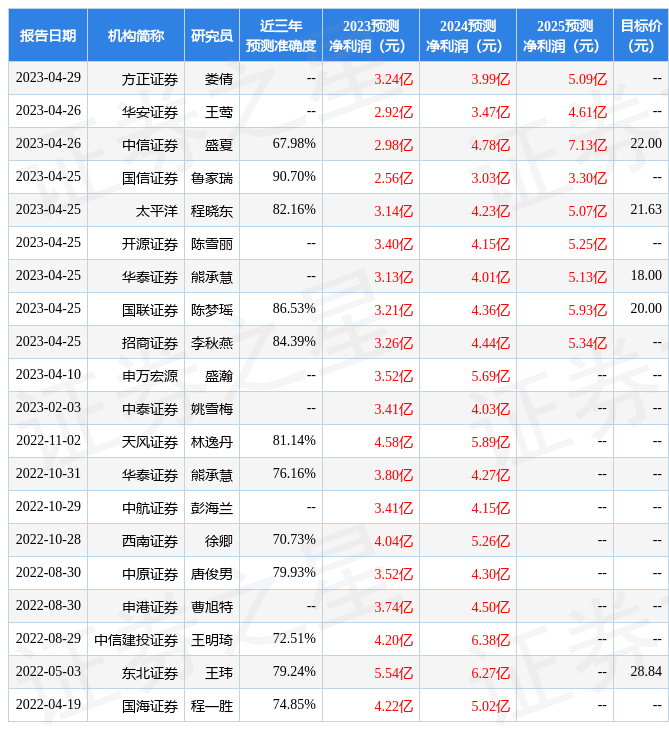Click the 2025预测净利润 column header
Viewport: 669px width, 730px height.
click(x=565, y=35)
